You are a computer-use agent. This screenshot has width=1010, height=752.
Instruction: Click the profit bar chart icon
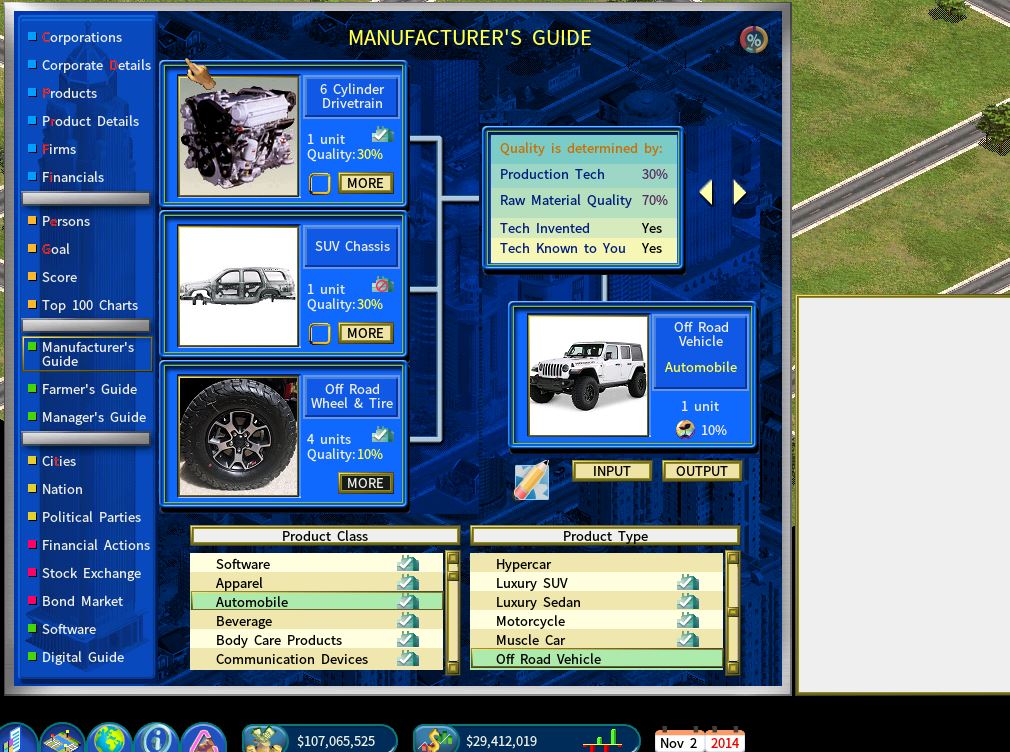(603, 741)
